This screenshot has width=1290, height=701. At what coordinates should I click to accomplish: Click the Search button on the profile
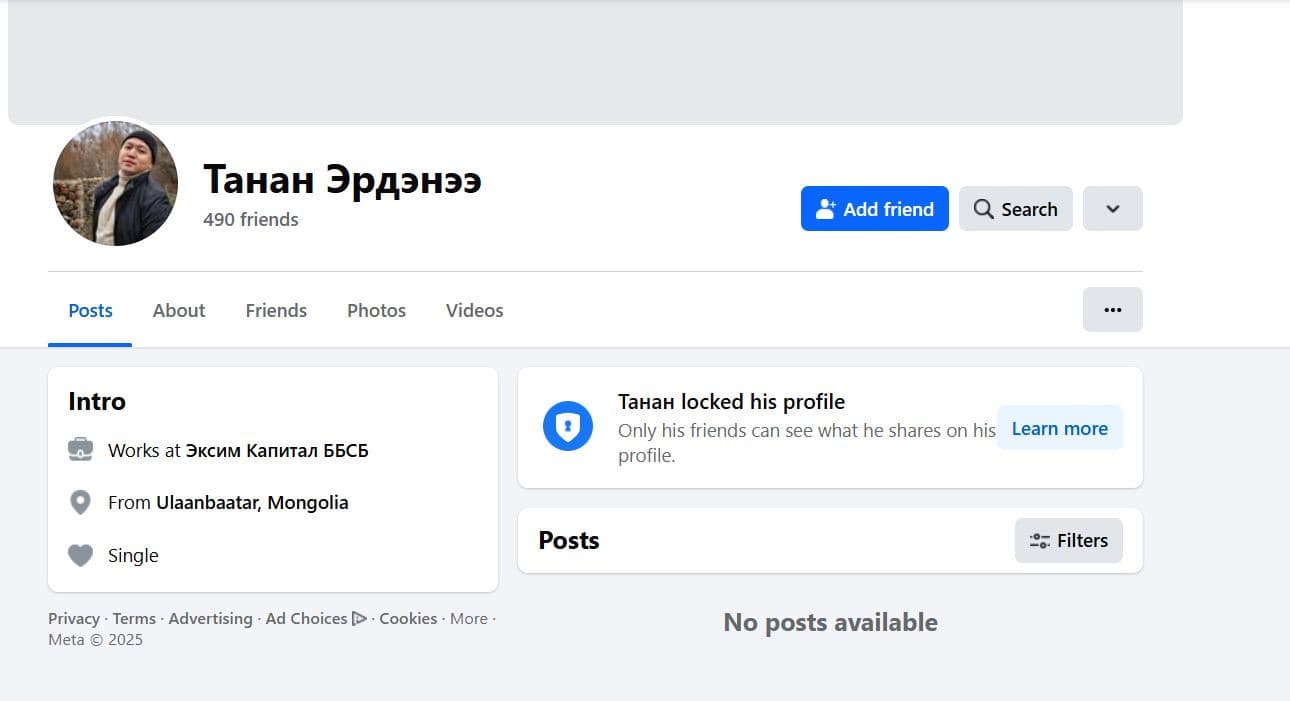(1015, 209)
